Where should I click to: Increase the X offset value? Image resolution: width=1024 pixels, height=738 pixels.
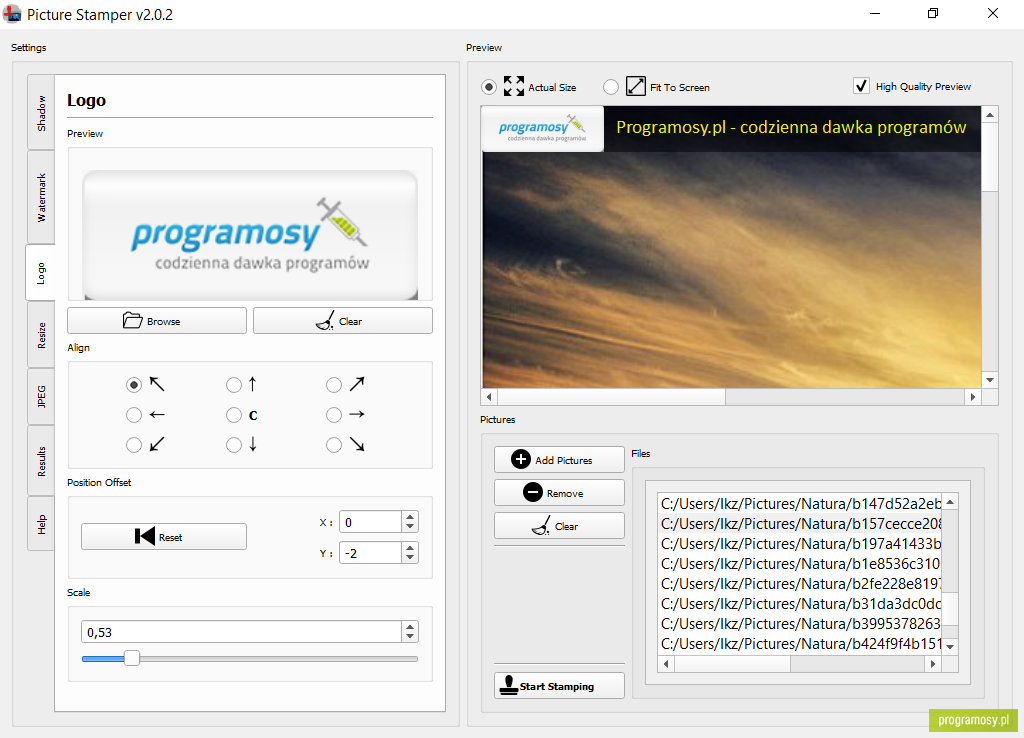pos(410,517)
